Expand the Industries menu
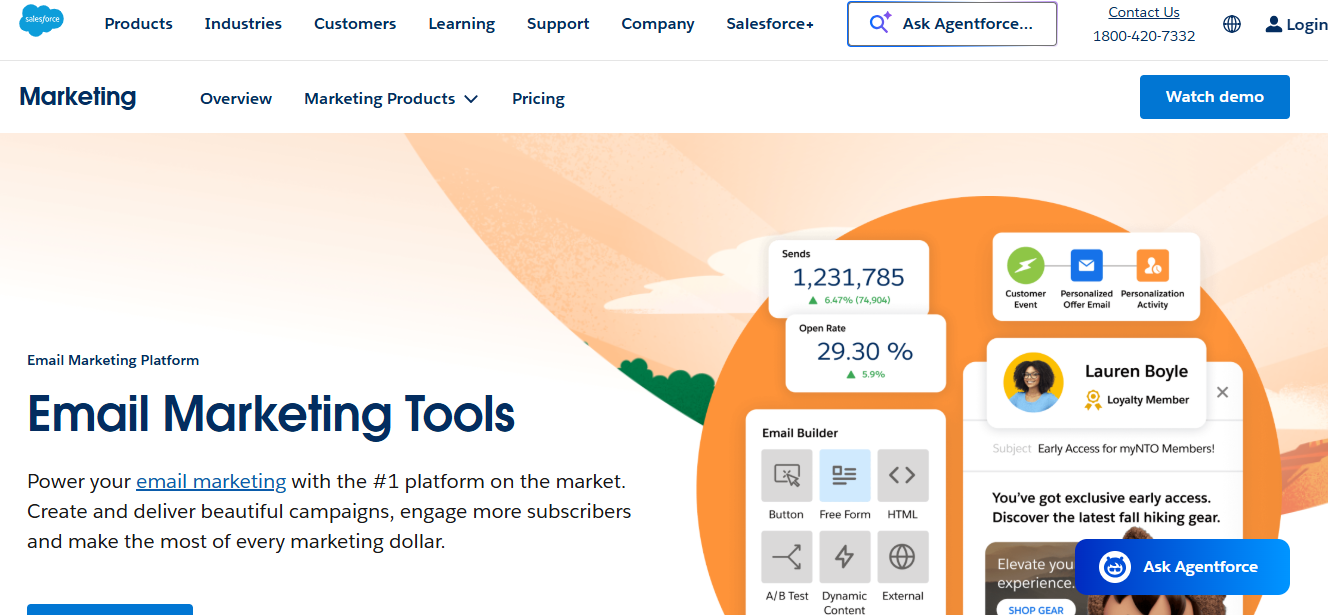 [x=242, y=23]
